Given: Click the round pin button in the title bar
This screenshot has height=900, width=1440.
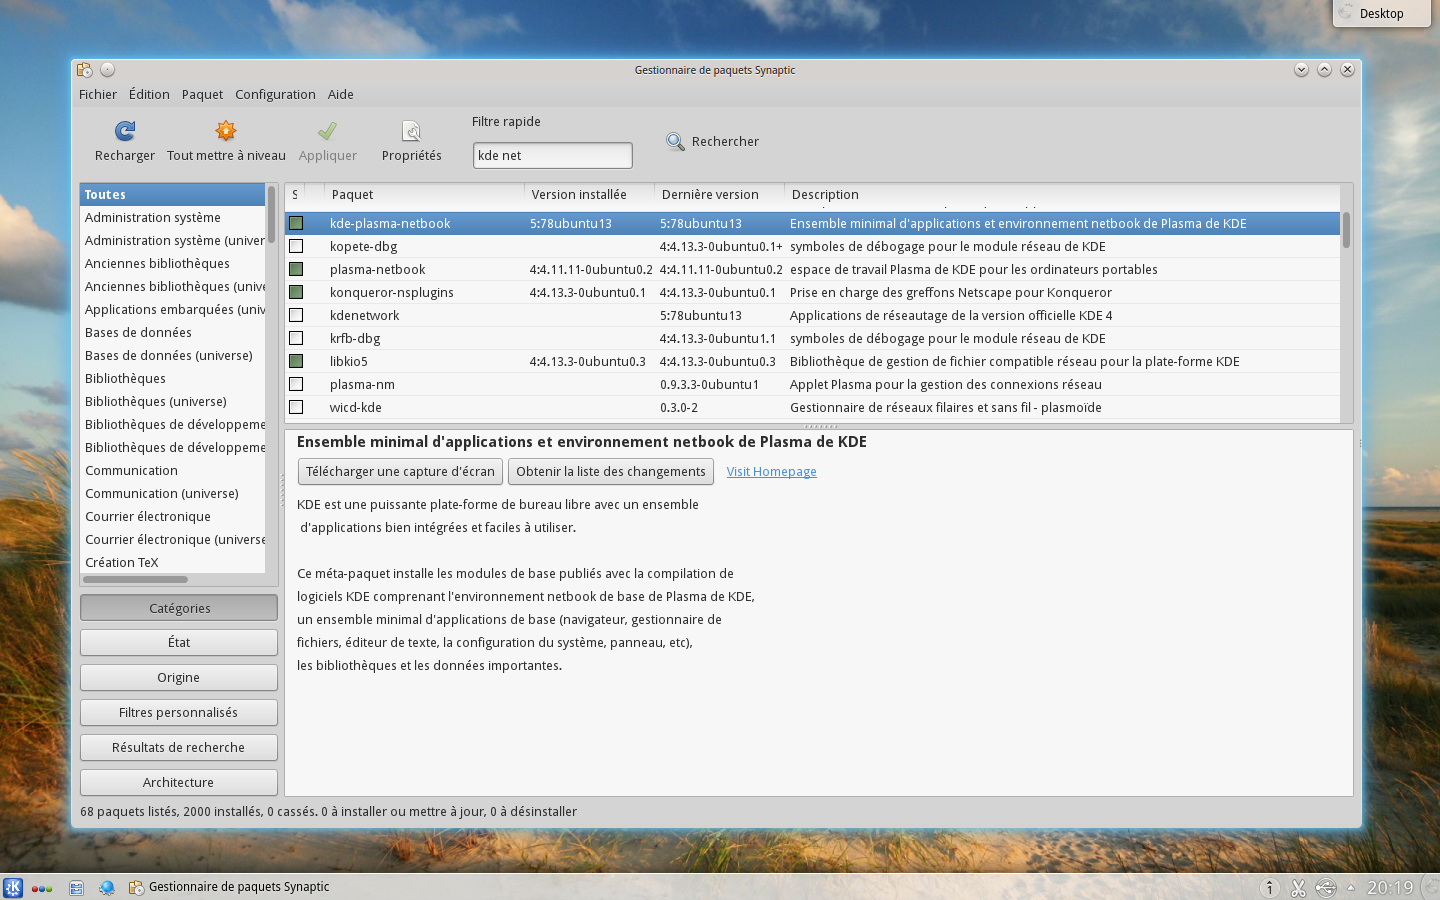Looking at the screenshot, I should coord(108,70).
